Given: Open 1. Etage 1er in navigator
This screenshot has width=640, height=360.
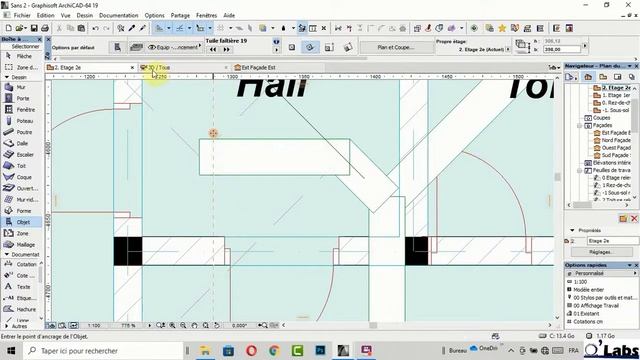Looking at the screenshot, I should pyautogui.click(x=612, y=95).
